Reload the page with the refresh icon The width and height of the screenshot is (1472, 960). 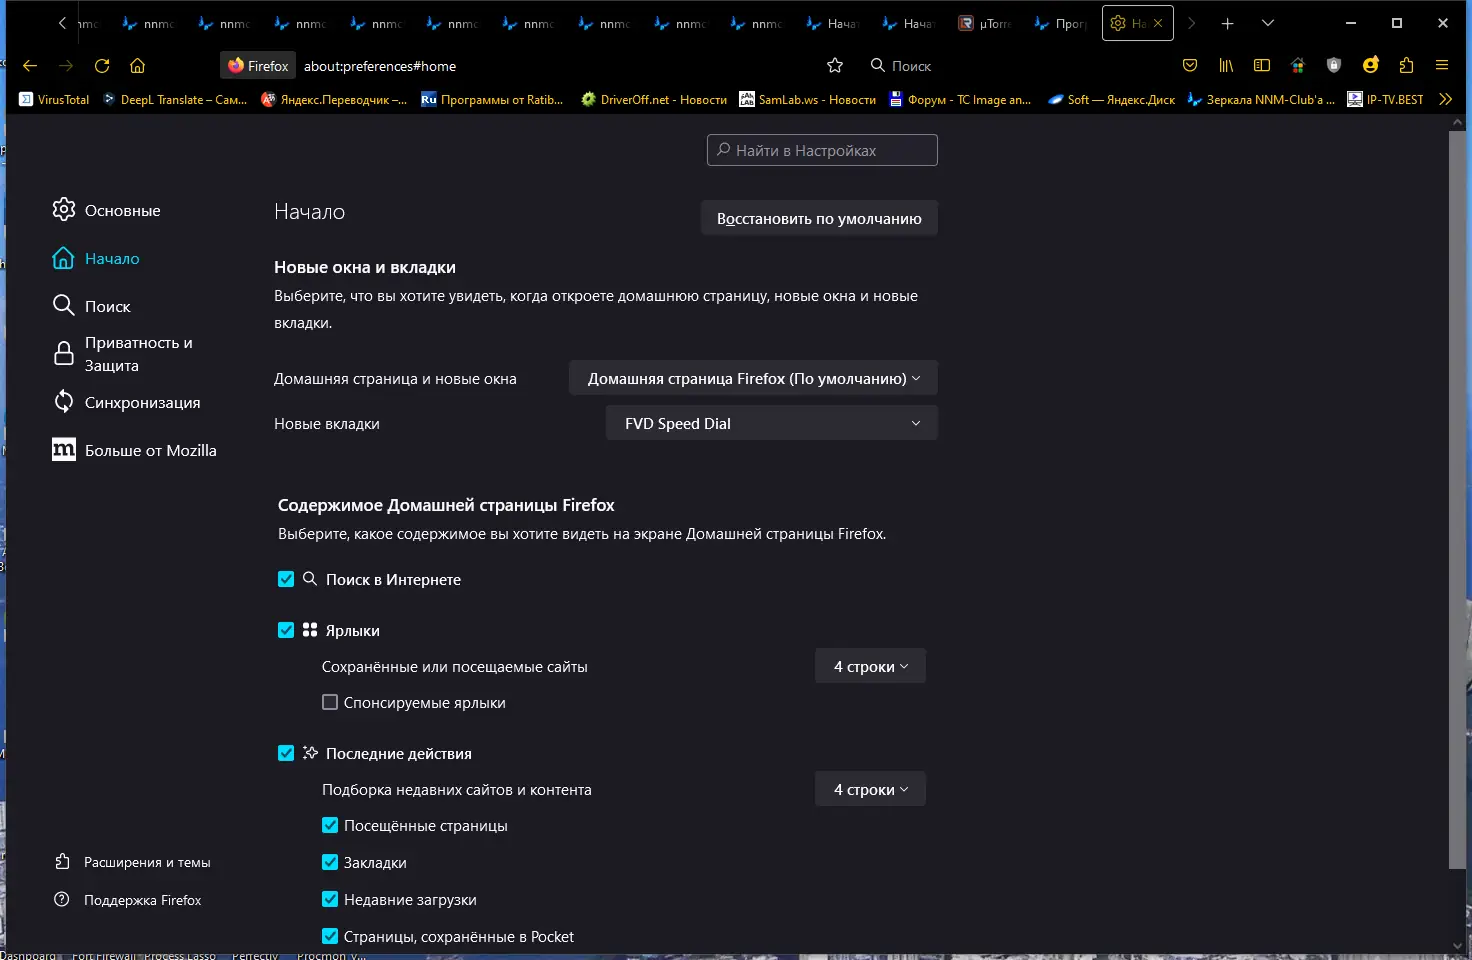pos(102,66)
